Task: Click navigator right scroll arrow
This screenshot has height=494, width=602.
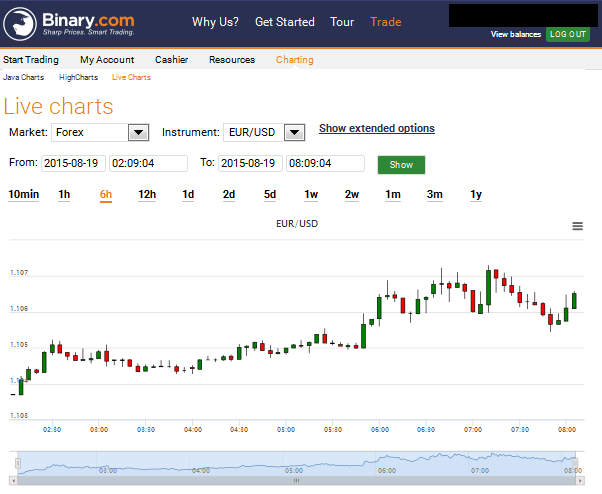Action: coord(580,480)
